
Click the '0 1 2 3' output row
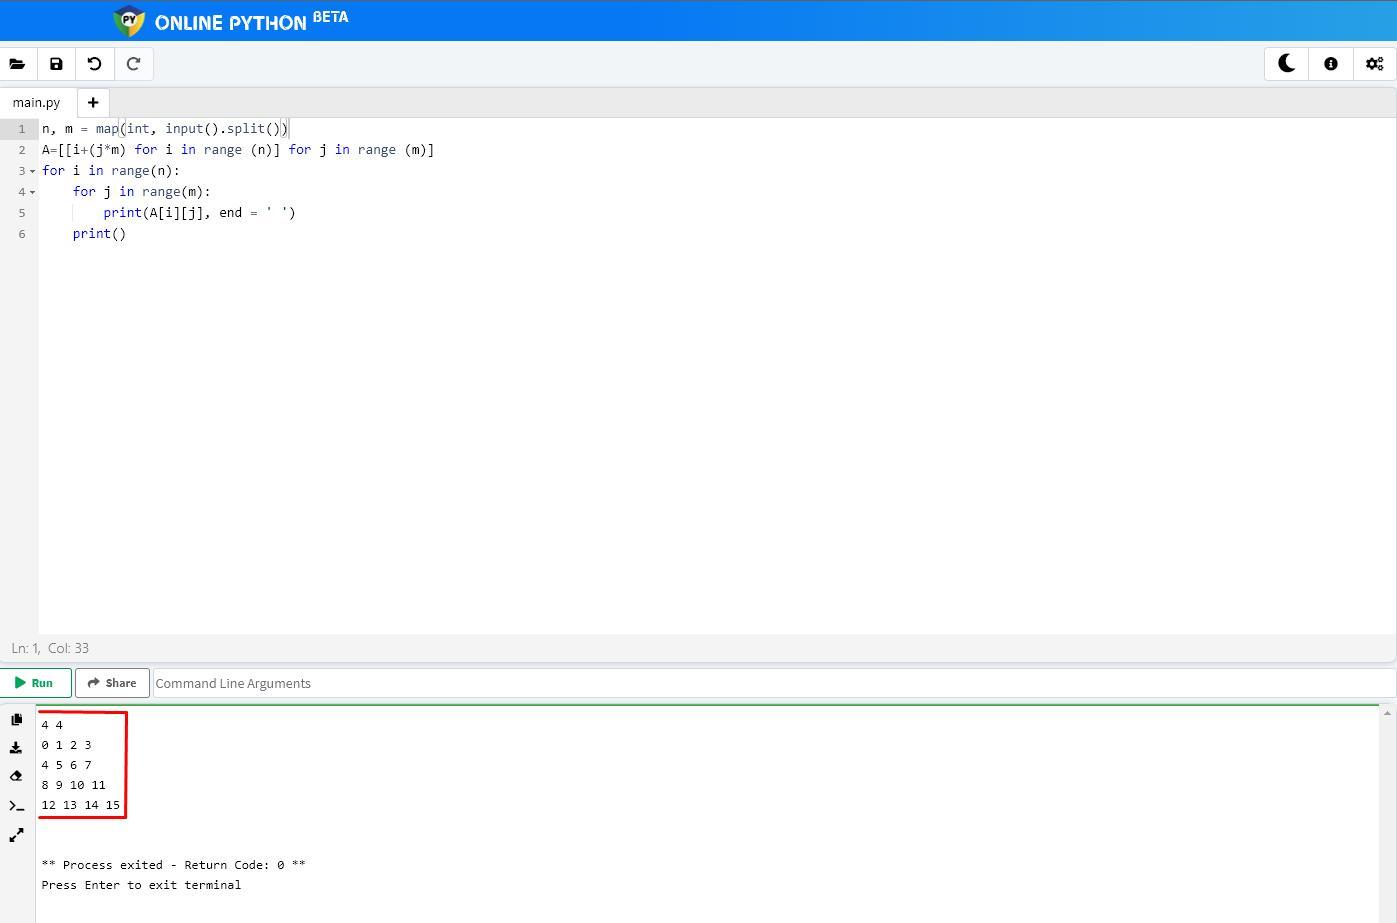(x=66, y=745)
